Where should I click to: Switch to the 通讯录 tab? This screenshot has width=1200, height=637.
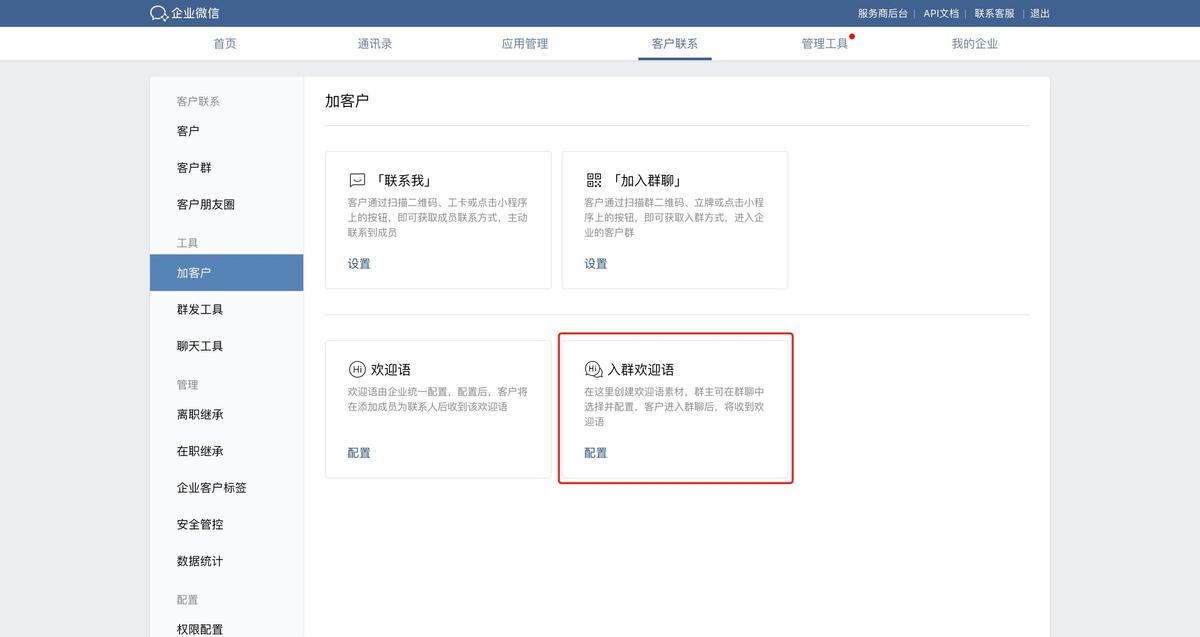[374, 43]
